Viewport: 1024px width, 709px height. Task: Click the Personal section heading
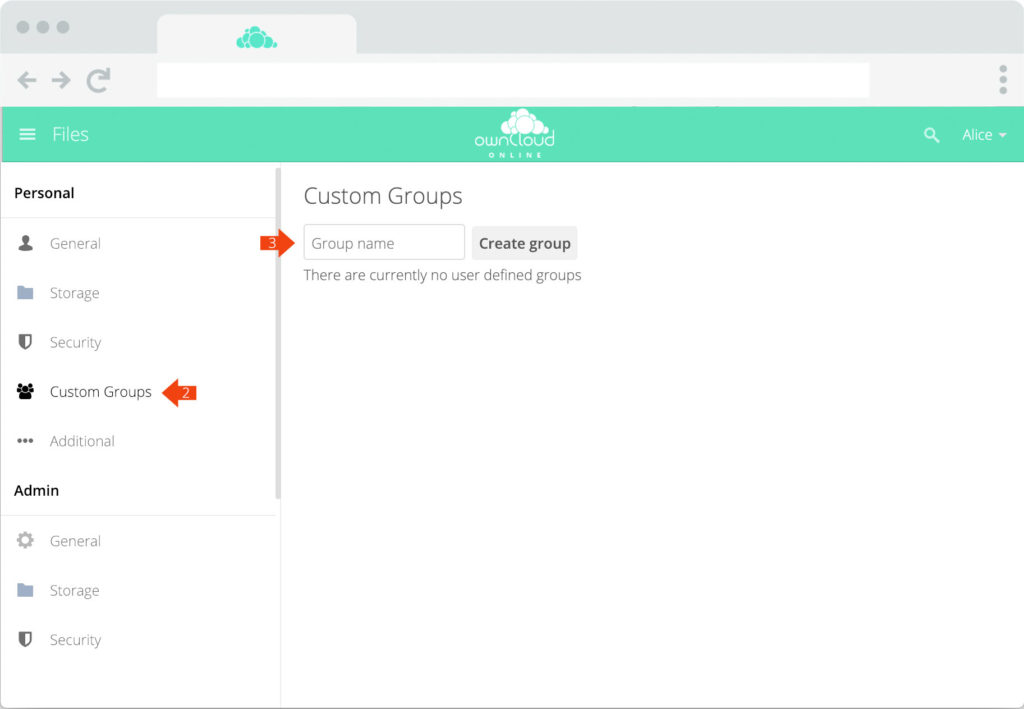click(x=44, y=193)
